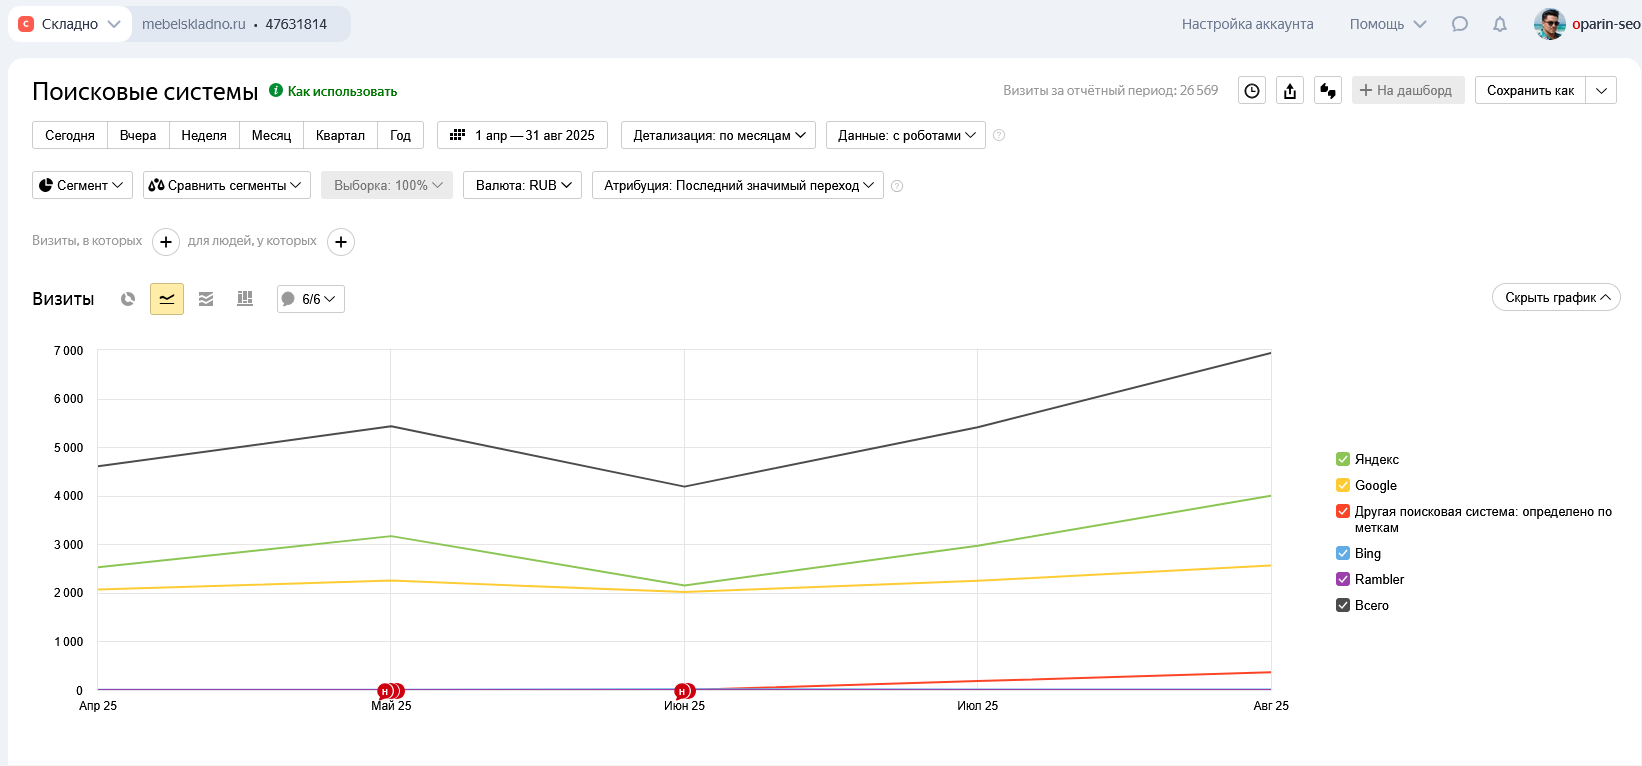The image size is (1642, 766).
Task: Click the thumbs up/down feedback icon
Action: pos(1328,91)
